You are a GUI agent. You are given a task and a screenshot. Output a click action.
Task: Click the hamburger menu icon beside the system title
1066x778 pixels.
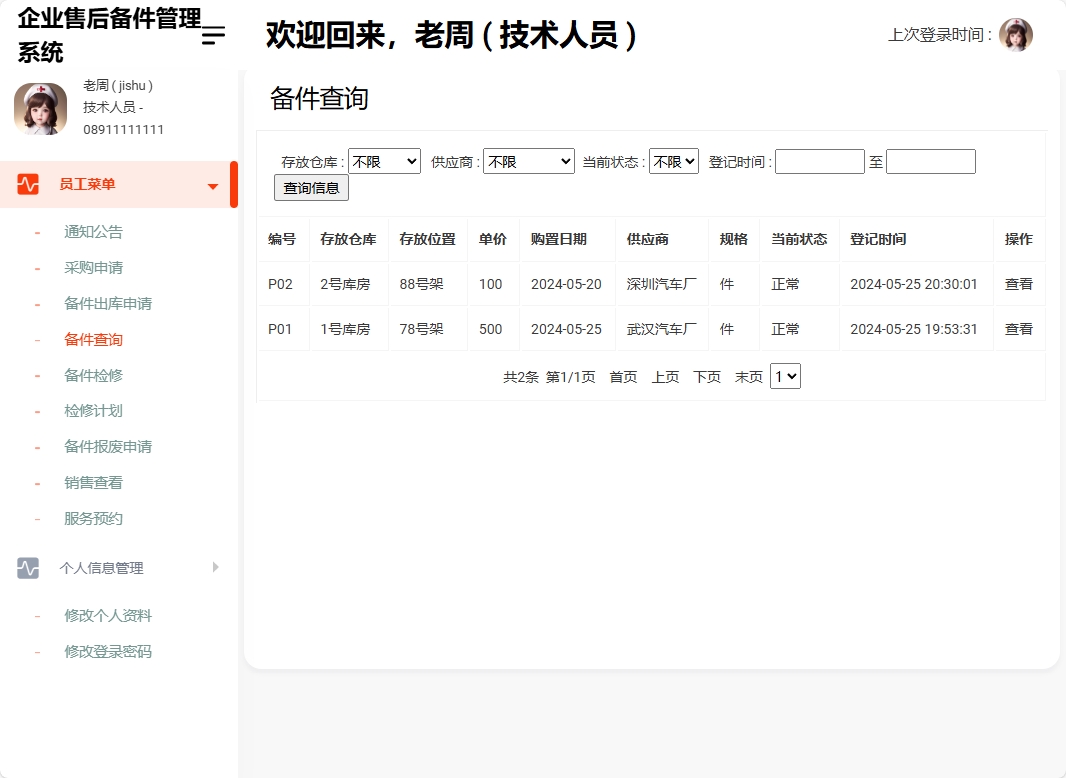point(211,35)
